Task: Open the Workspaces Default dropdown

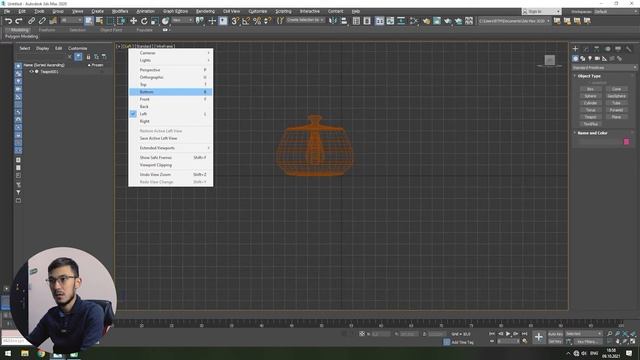Action: point(616,11)
